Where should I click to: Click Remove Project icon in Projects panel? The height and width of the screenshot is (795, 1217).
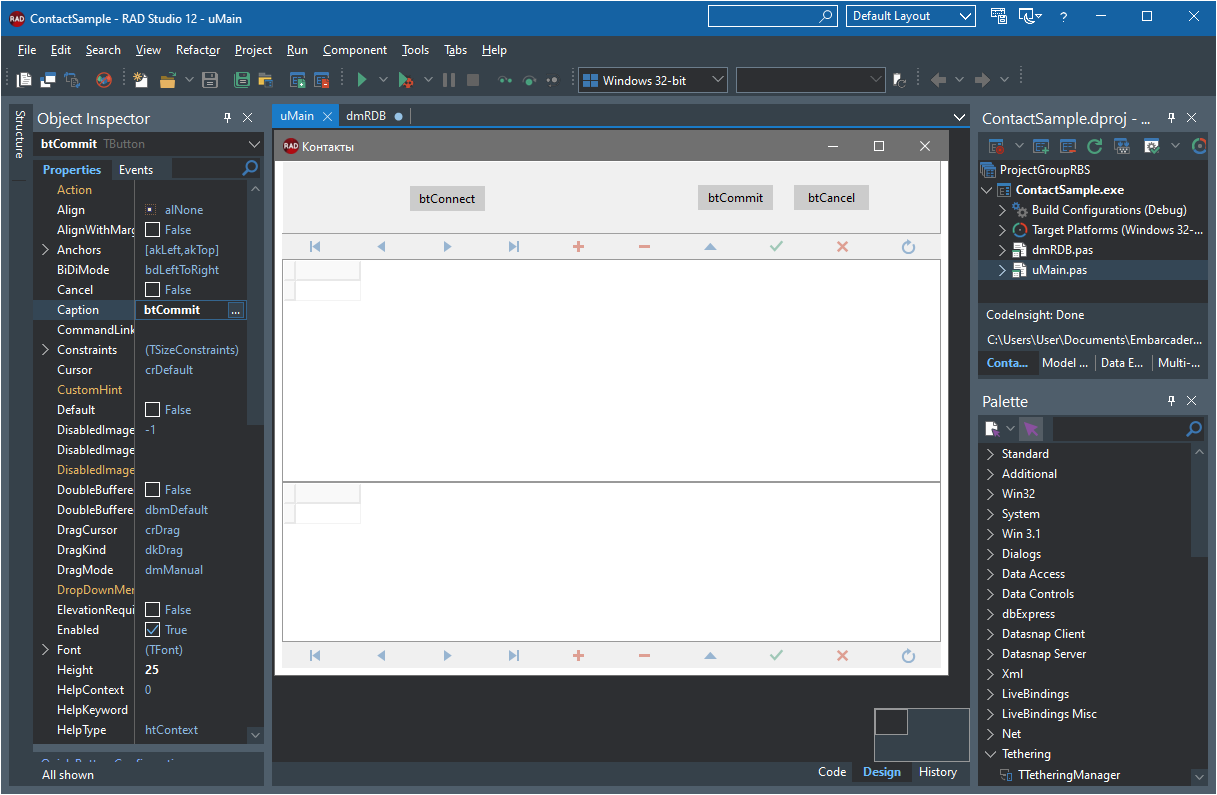click(x=1068, y=146)
